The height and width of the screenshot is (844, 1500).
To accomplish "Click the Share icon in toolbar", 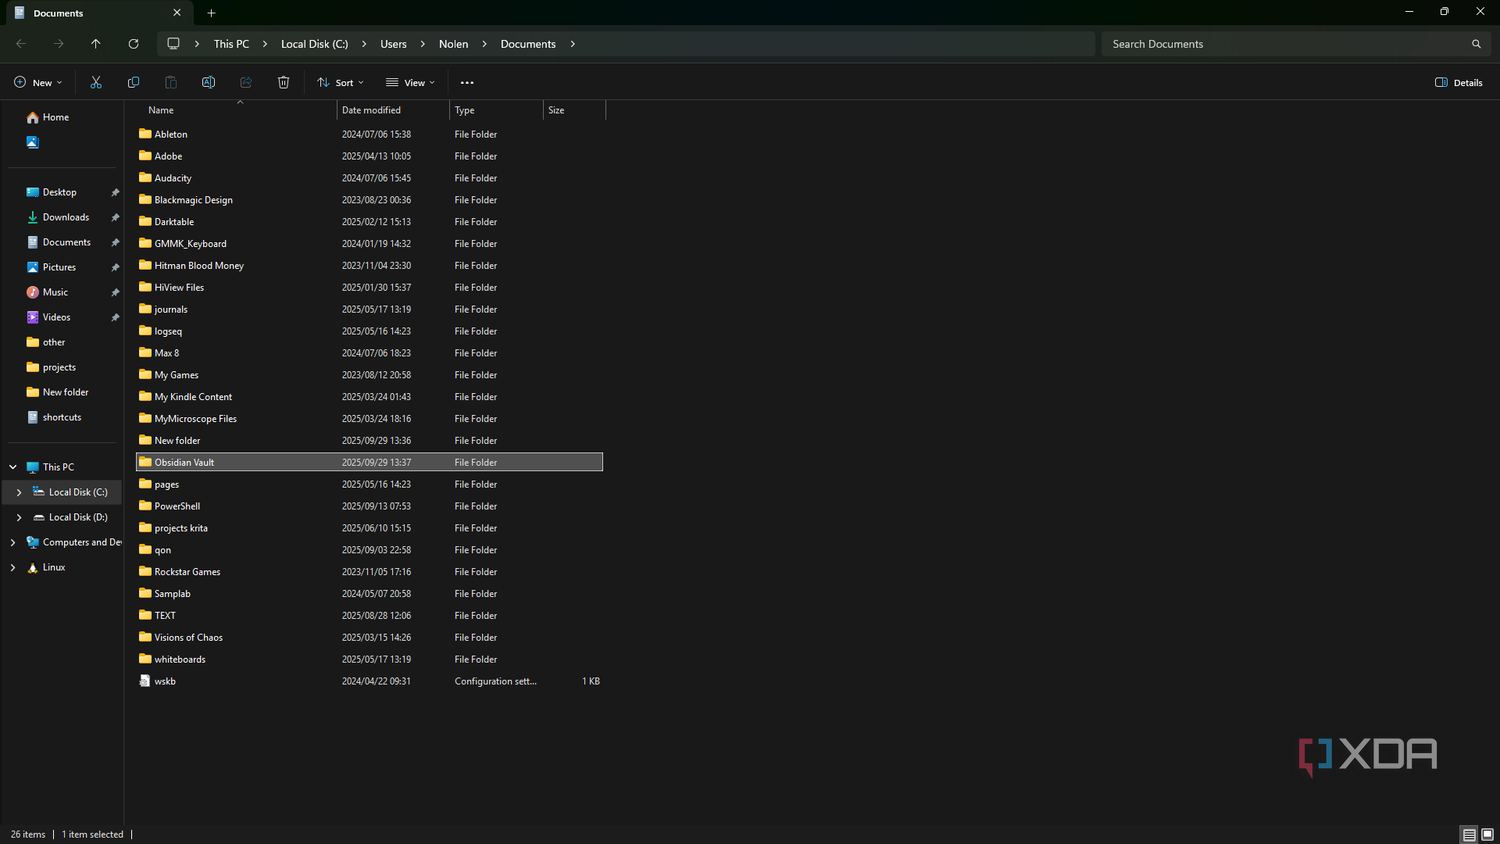I will tap(246, 82).
